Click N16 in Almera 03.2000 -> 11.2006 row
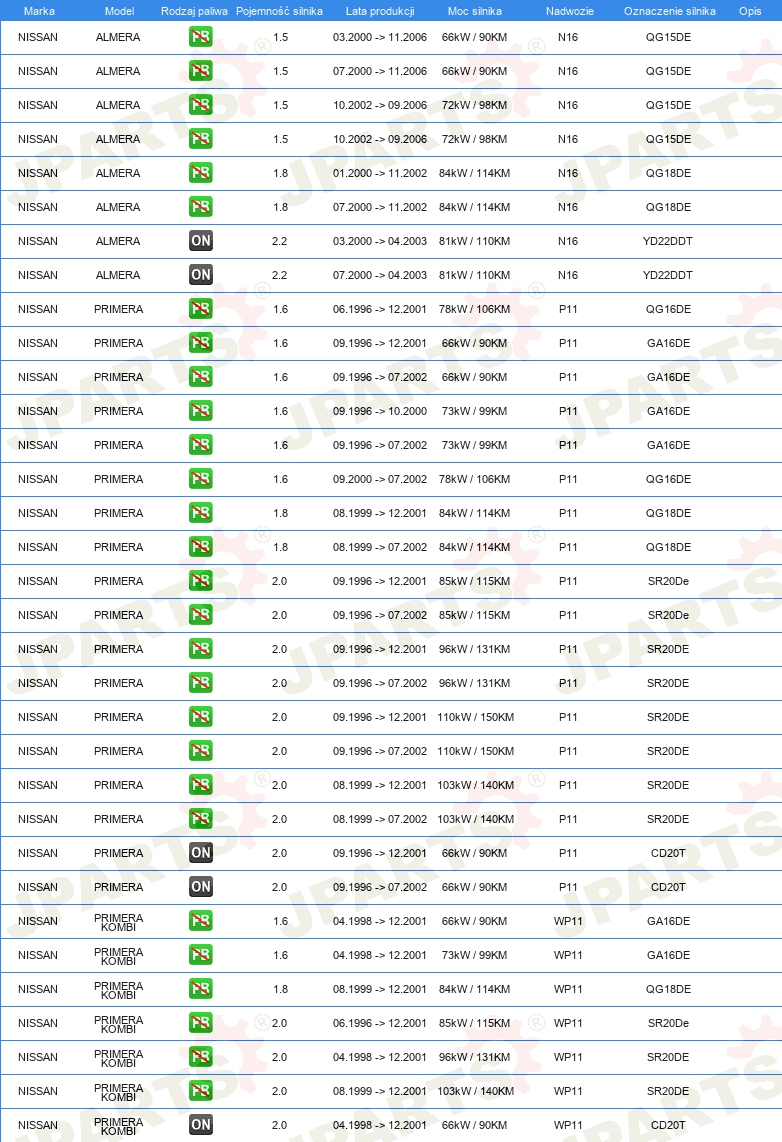 click(568, 37)
